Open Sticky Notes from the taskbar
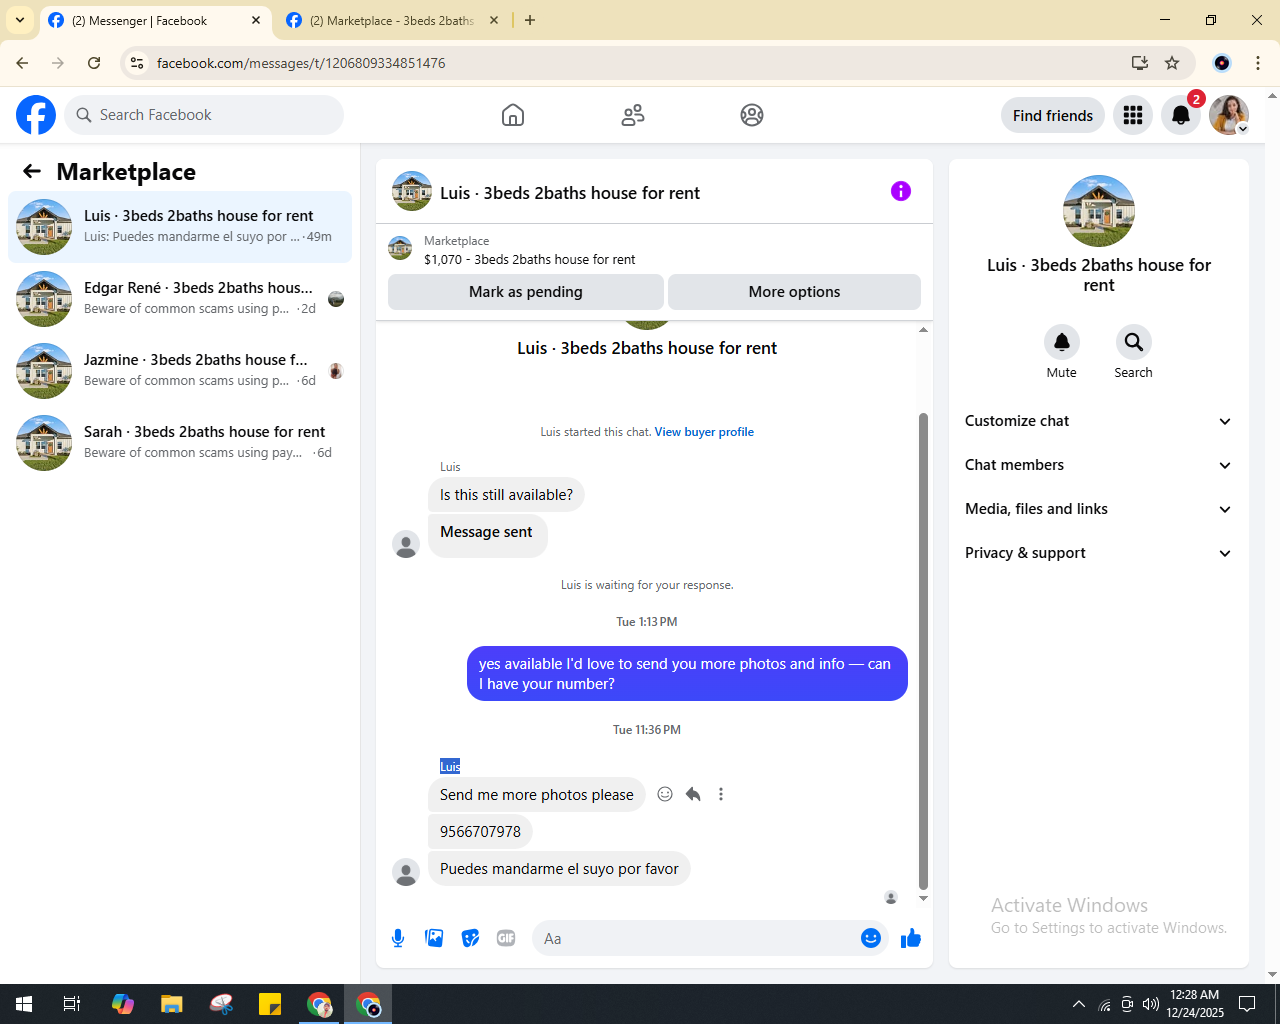Image resolution: width=1280 pixels, height=1024 pixels. [270, 1004]
